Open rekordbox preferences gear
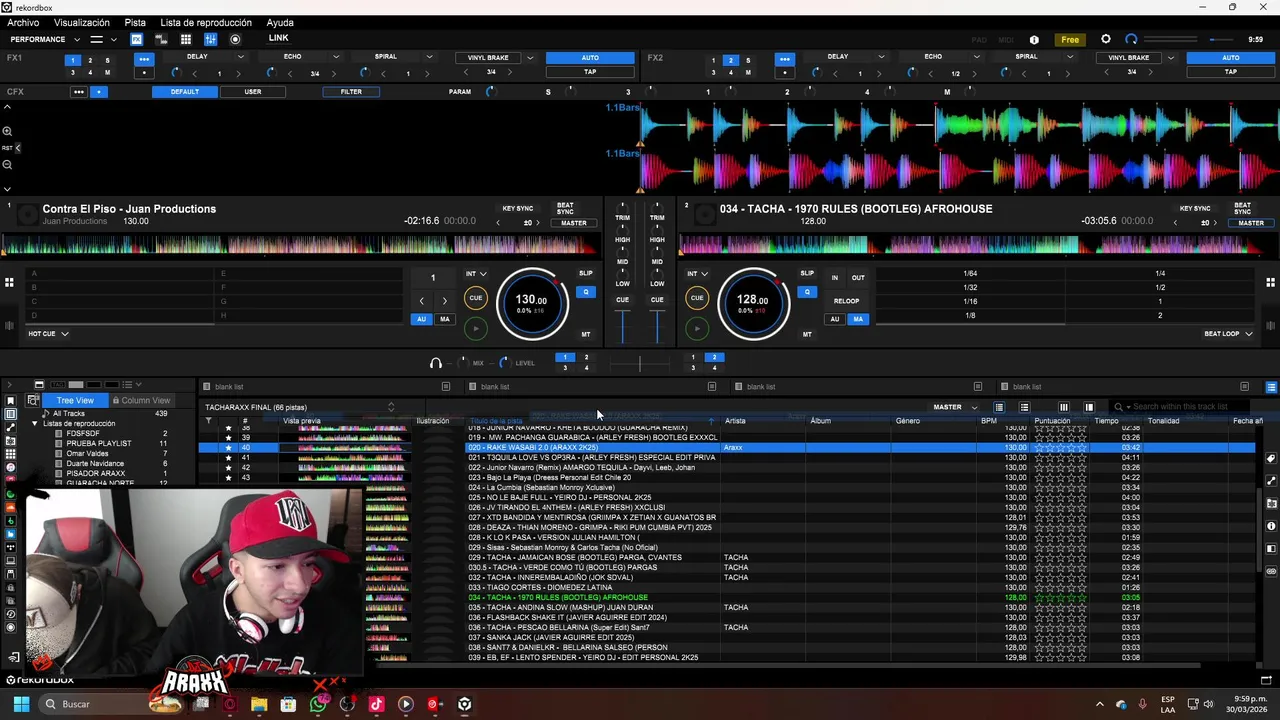1280x720 pixels. (1105, 39)
